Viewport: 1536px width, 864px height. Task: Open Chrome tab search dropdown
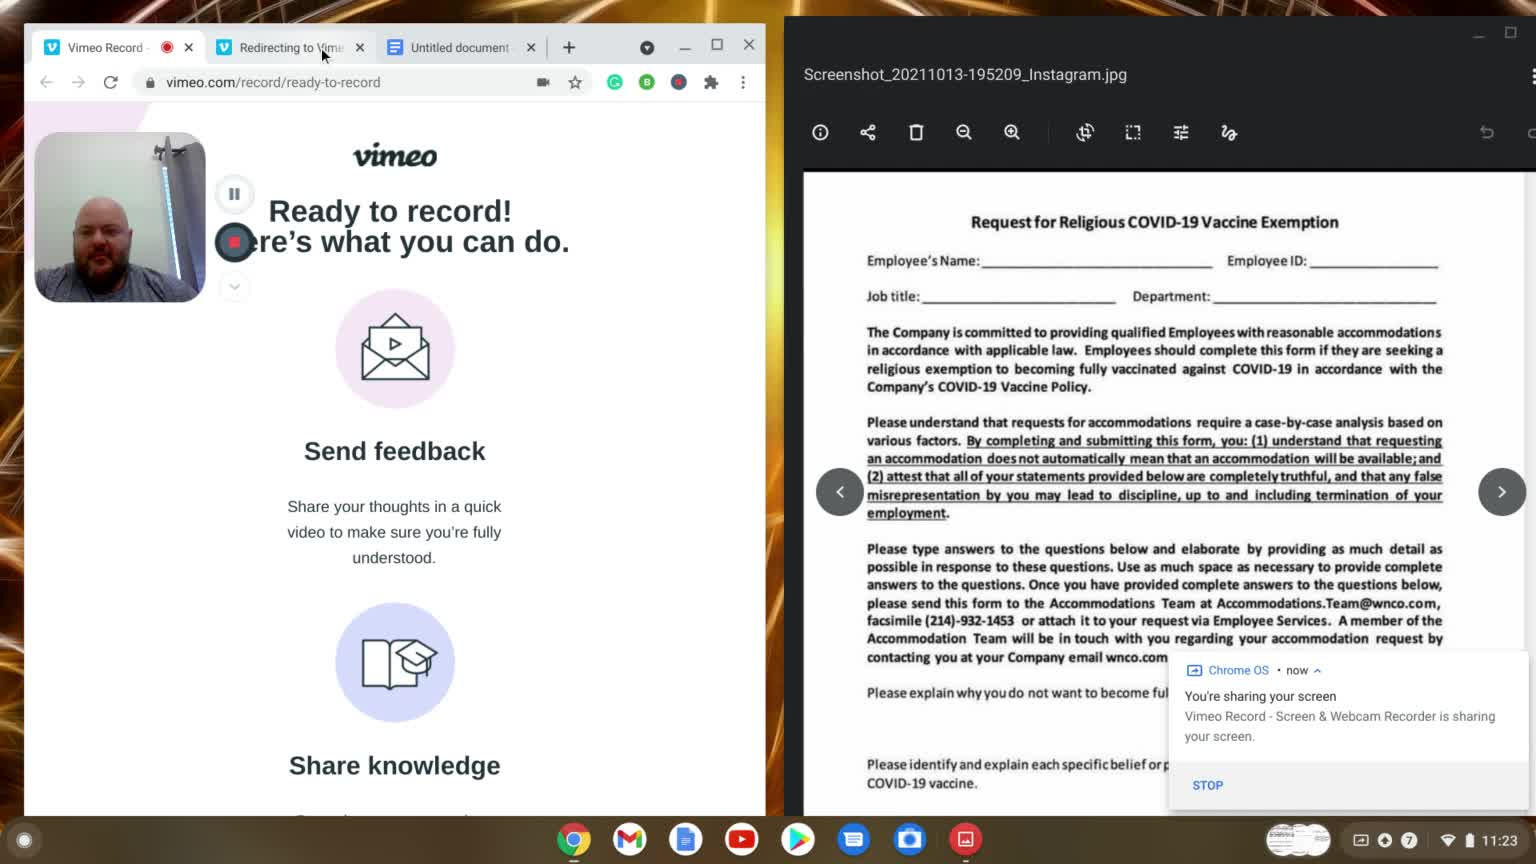[647, 48]
